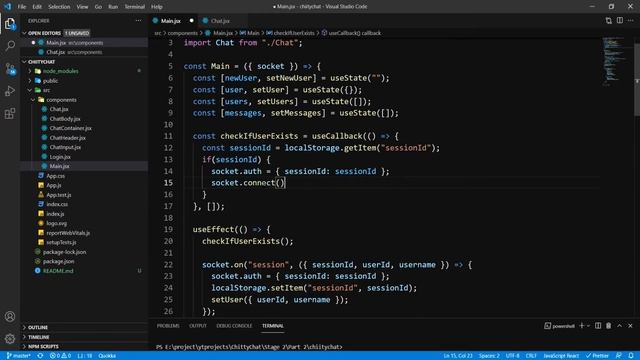
Task: Select language mode JavaScript React
Action: pos(561,356)
